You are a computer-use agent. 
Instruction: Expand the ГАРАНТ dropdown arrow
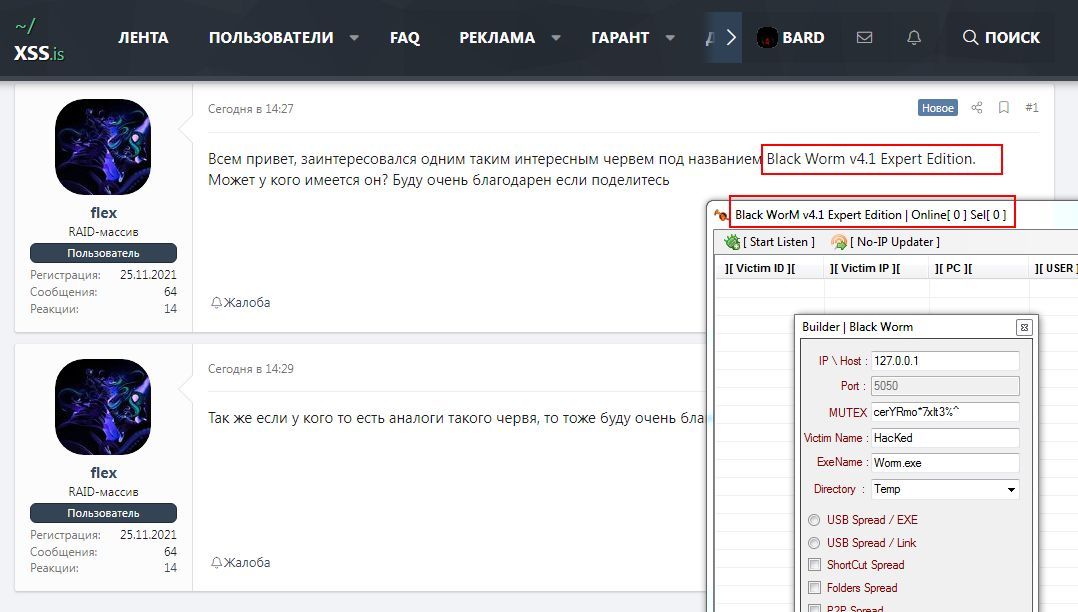click(670, 38)
